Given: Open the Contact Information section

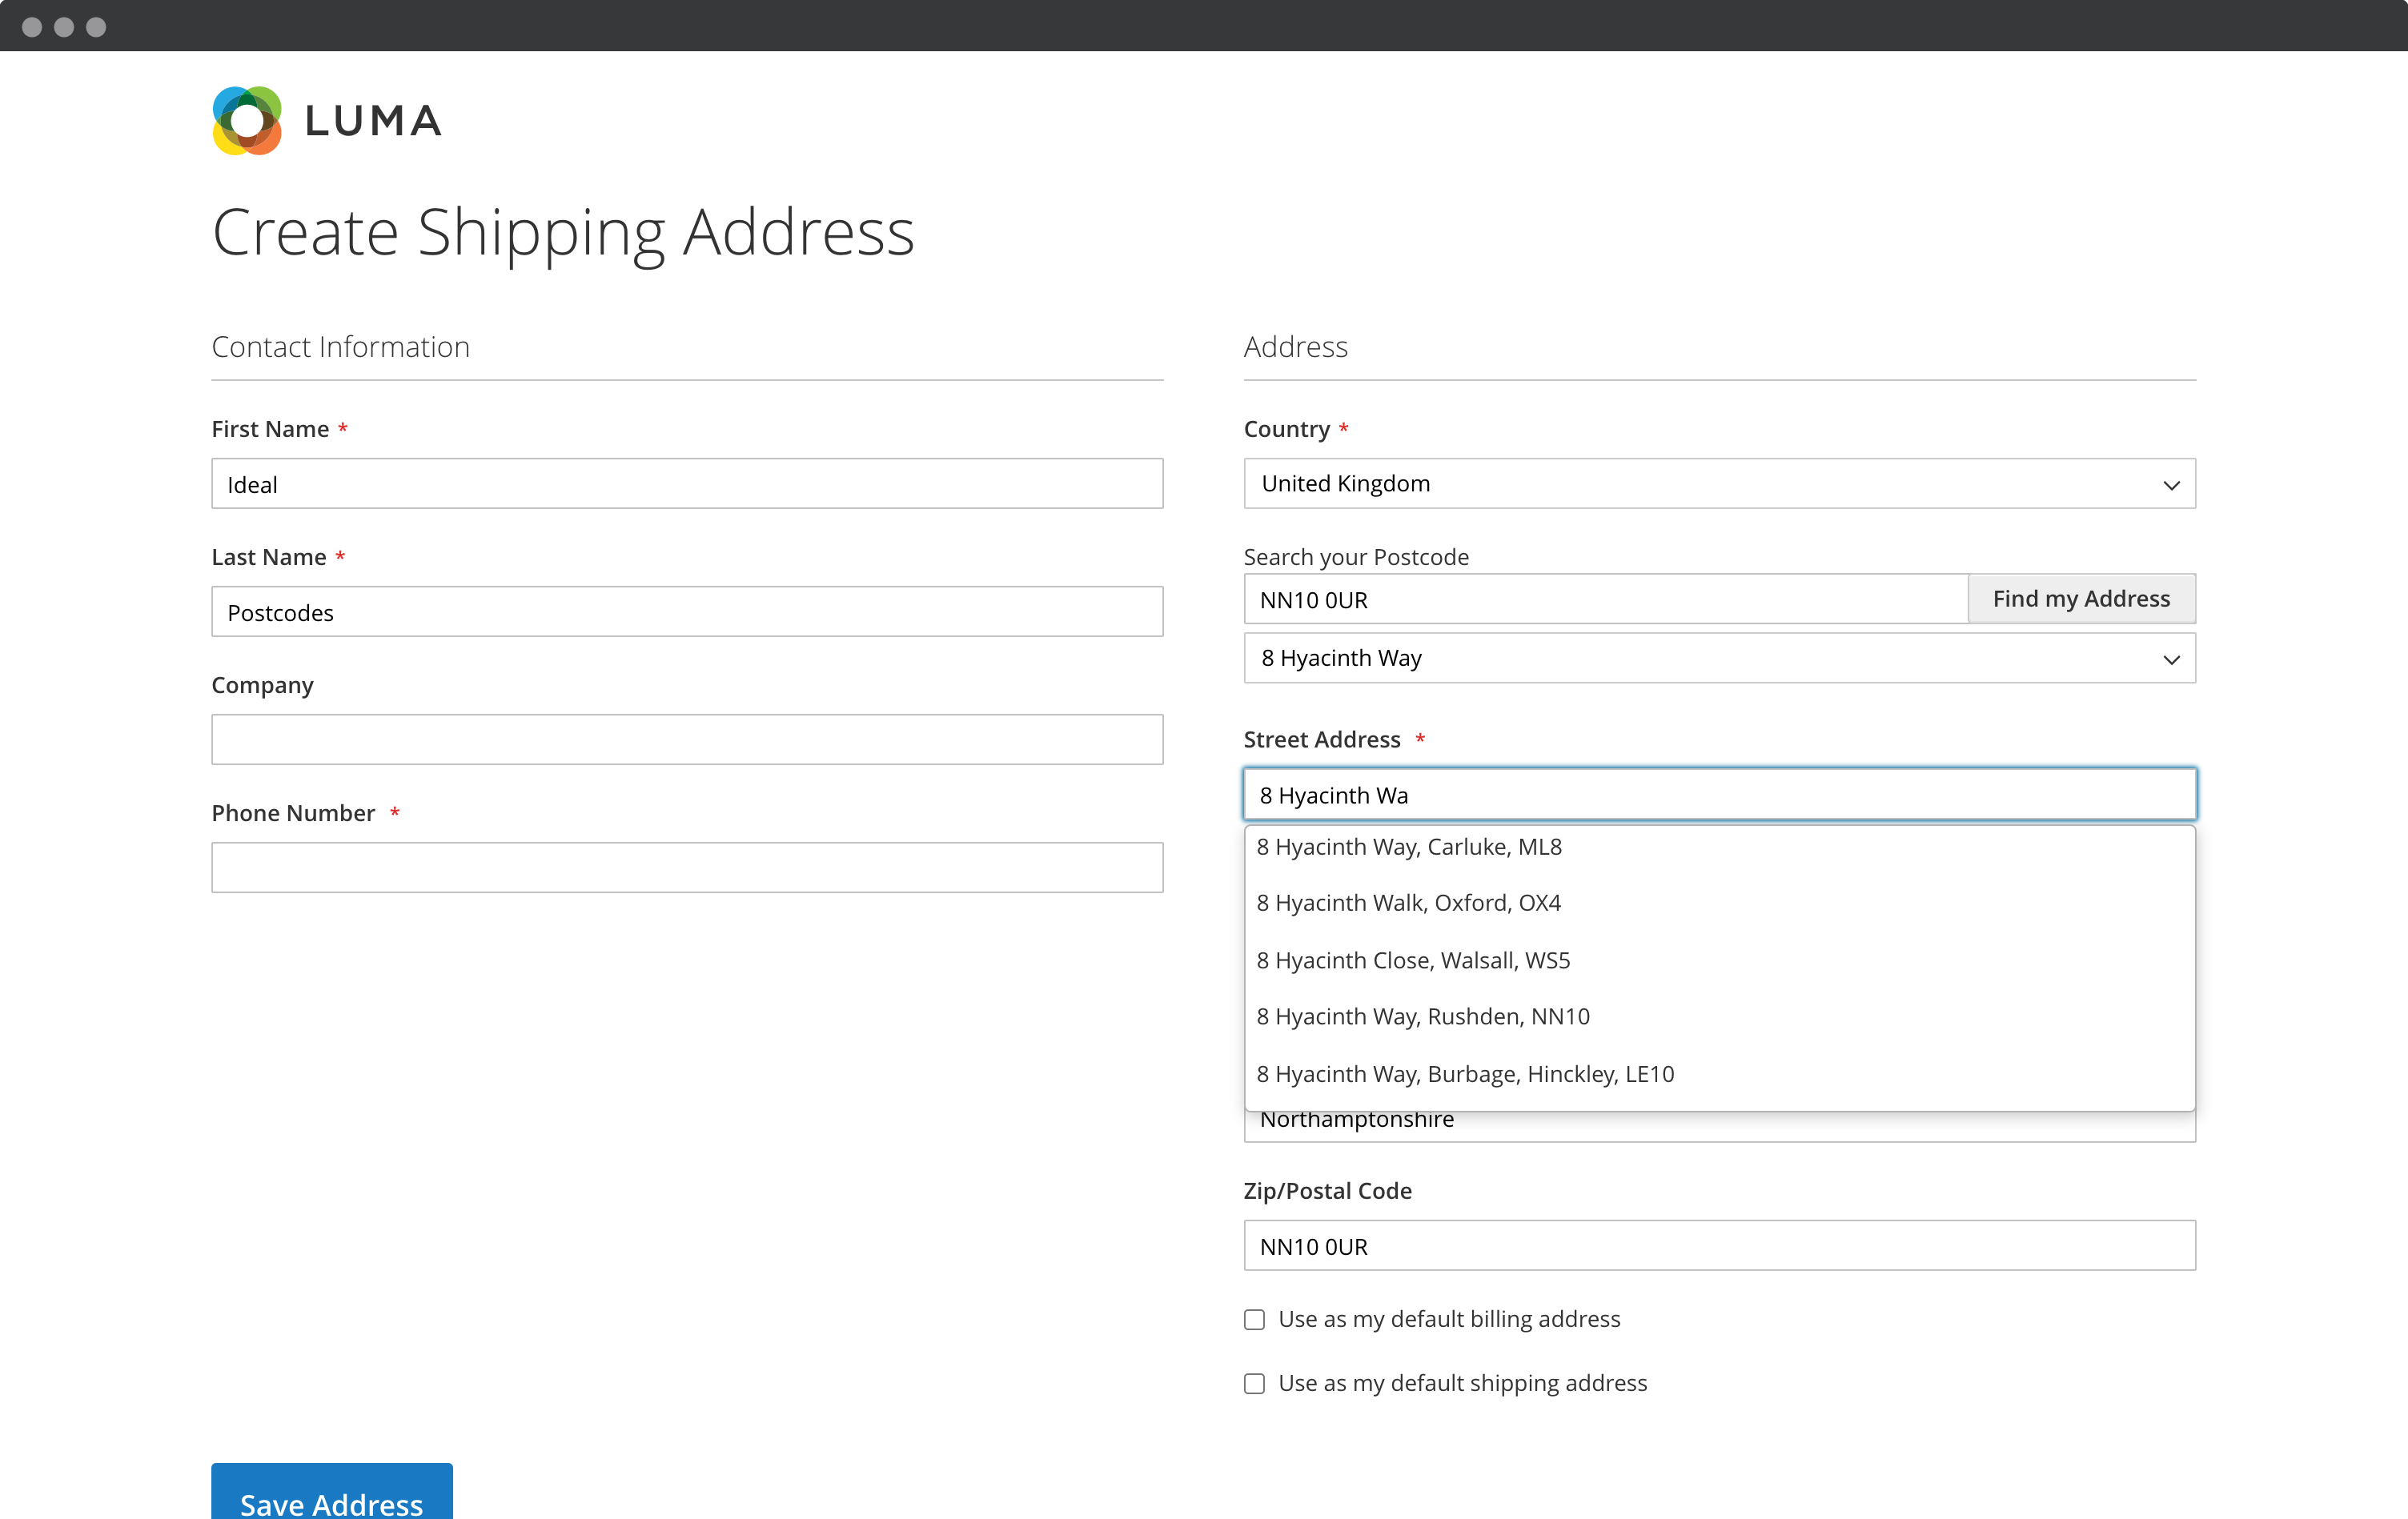Looking at the screenshot, I should point(341,347).
